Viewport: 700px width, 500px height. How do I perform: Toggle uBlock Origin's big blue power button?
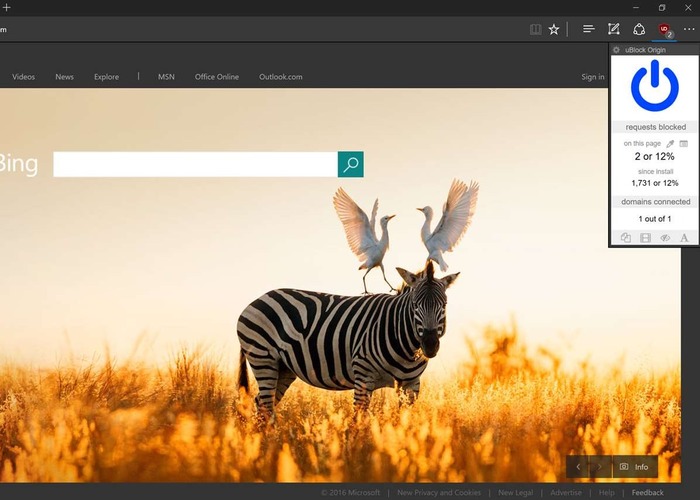pos(655,86)
